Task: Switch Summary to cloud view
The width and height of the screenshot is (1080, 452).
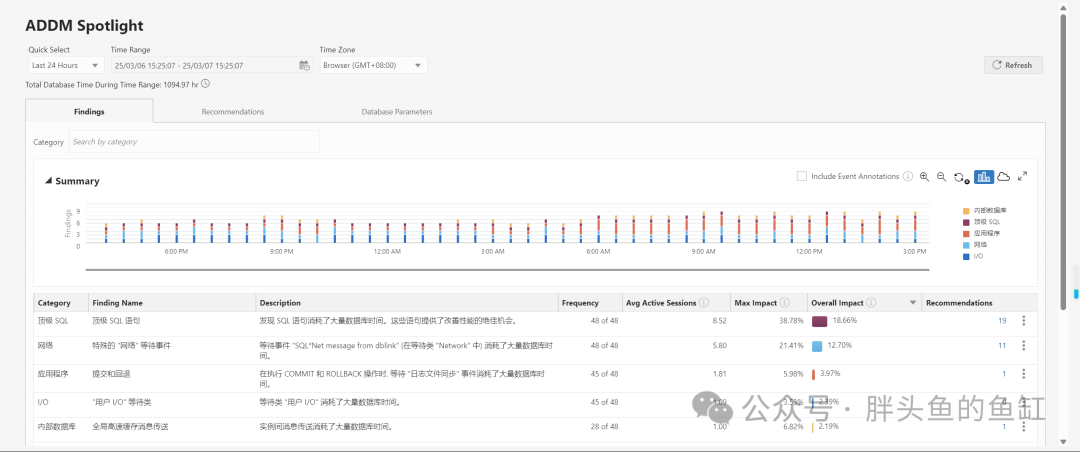Action: pos(1004,177)
